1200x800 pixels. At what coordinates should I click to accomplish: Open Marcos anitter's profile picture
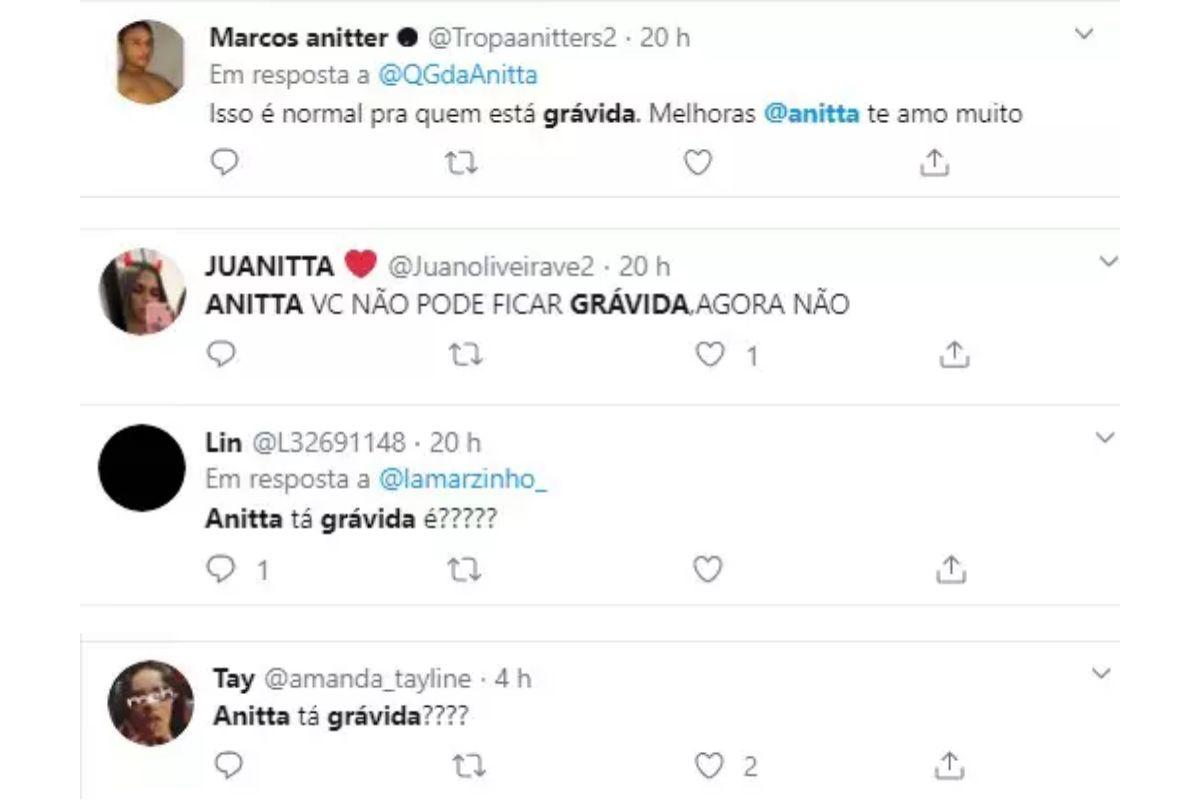pyautogui.click(x=150, y=62)
